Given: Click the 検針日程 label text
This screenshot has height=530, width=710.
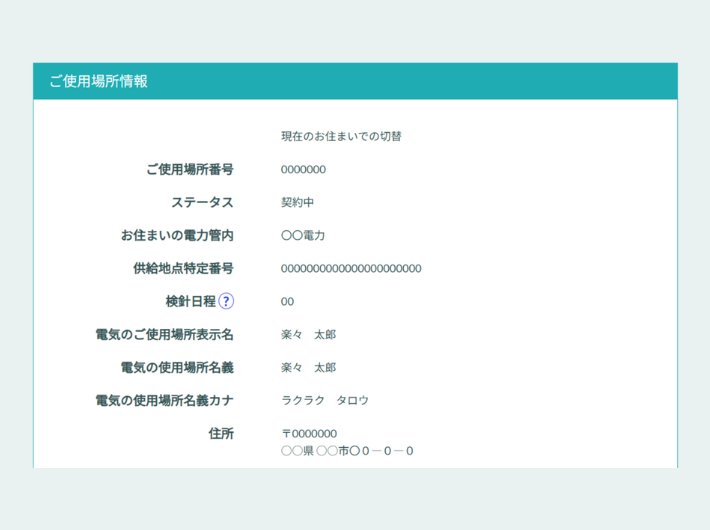Looking at the screenshot, I should click(191, 301).
